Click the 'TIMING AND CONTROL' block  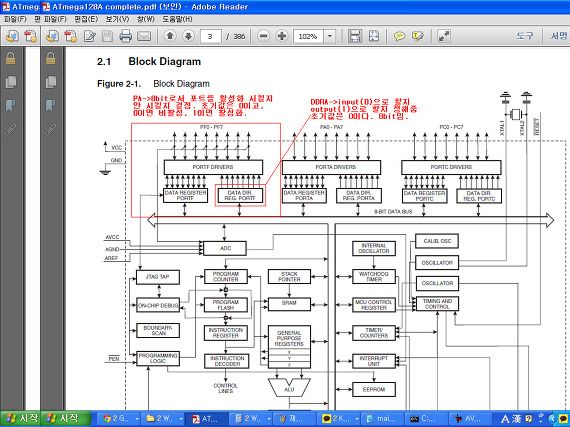[437, 304]
